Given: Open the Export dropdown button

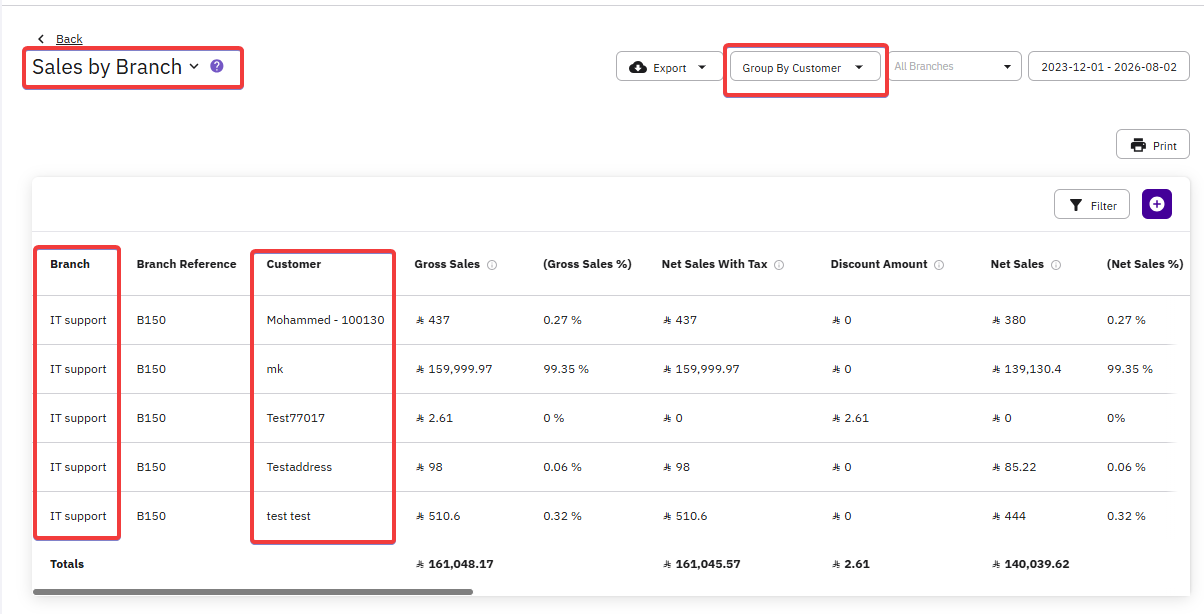Looking at the screenshot, I should click(x=670, y=67).
